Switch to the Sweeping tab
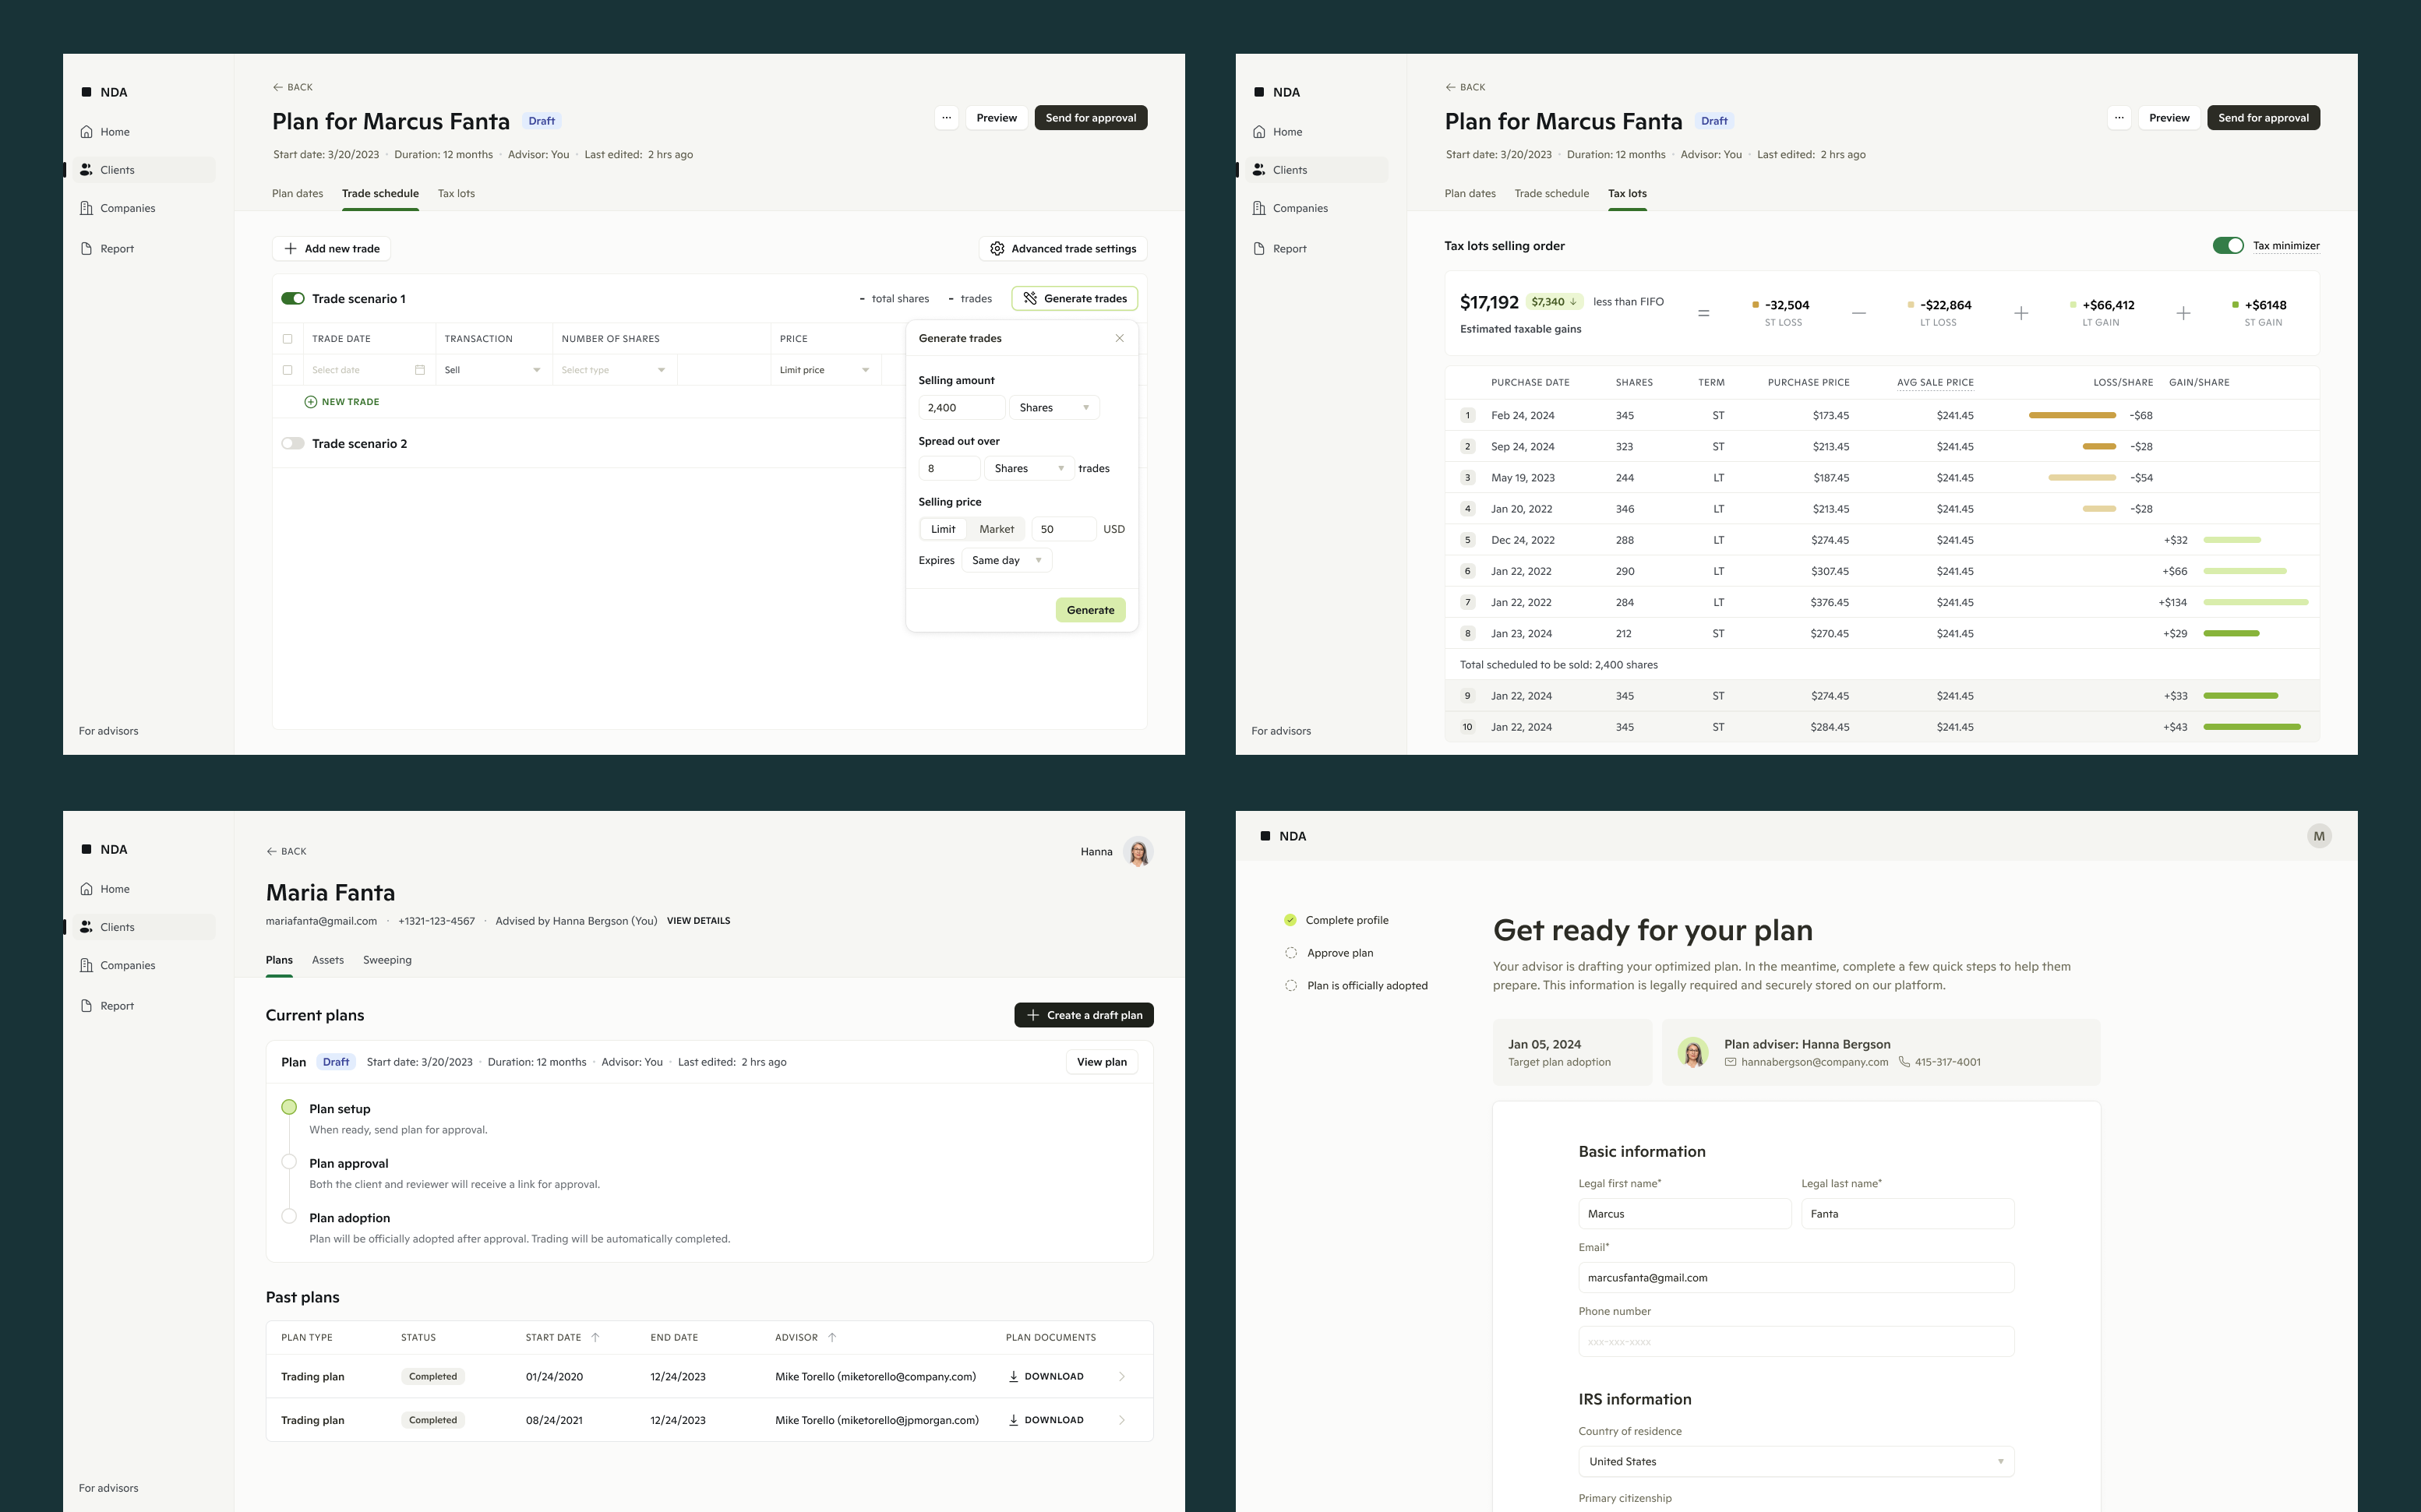This screenshot has width=2421, height=1512. (387, 960)
